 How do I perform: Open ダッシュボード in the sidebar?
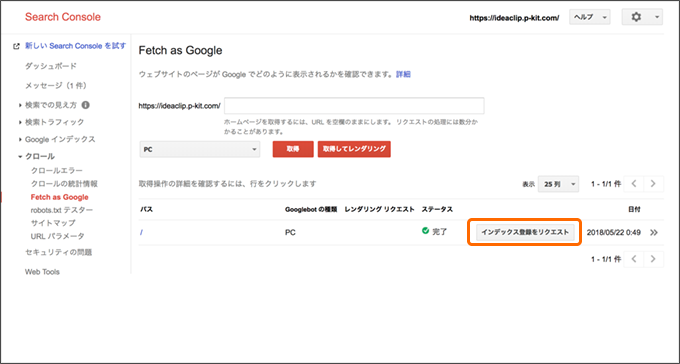click(x=51, y=66)
